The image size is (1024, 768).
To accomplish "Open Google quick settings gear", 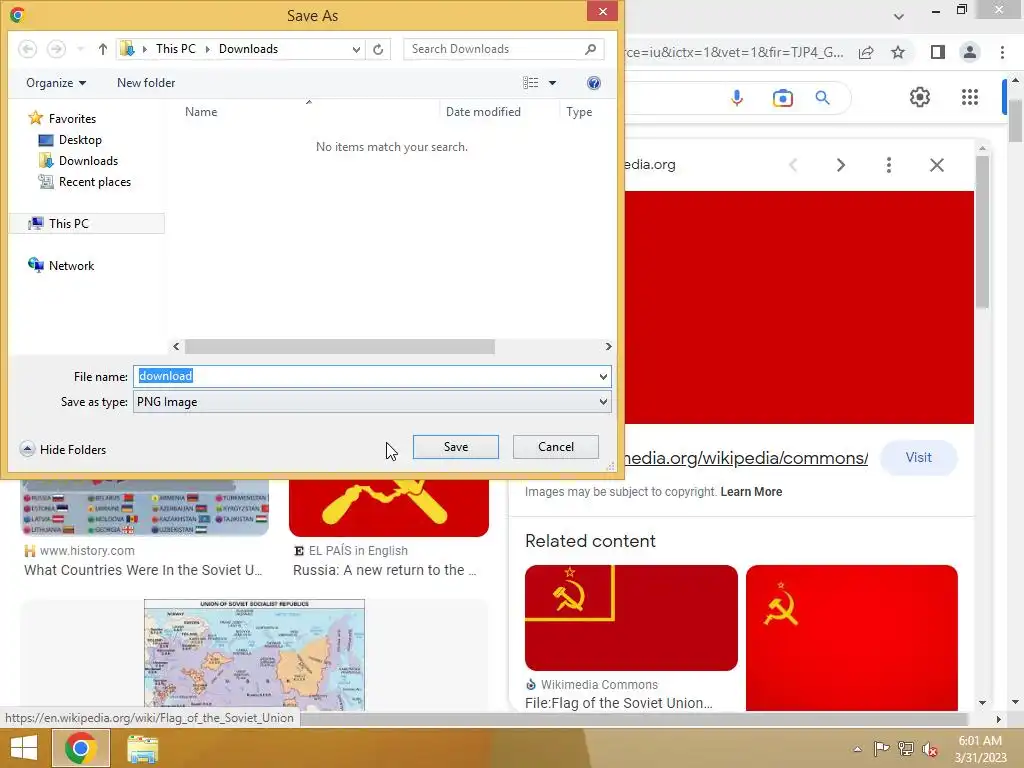I will pos(920,97).
